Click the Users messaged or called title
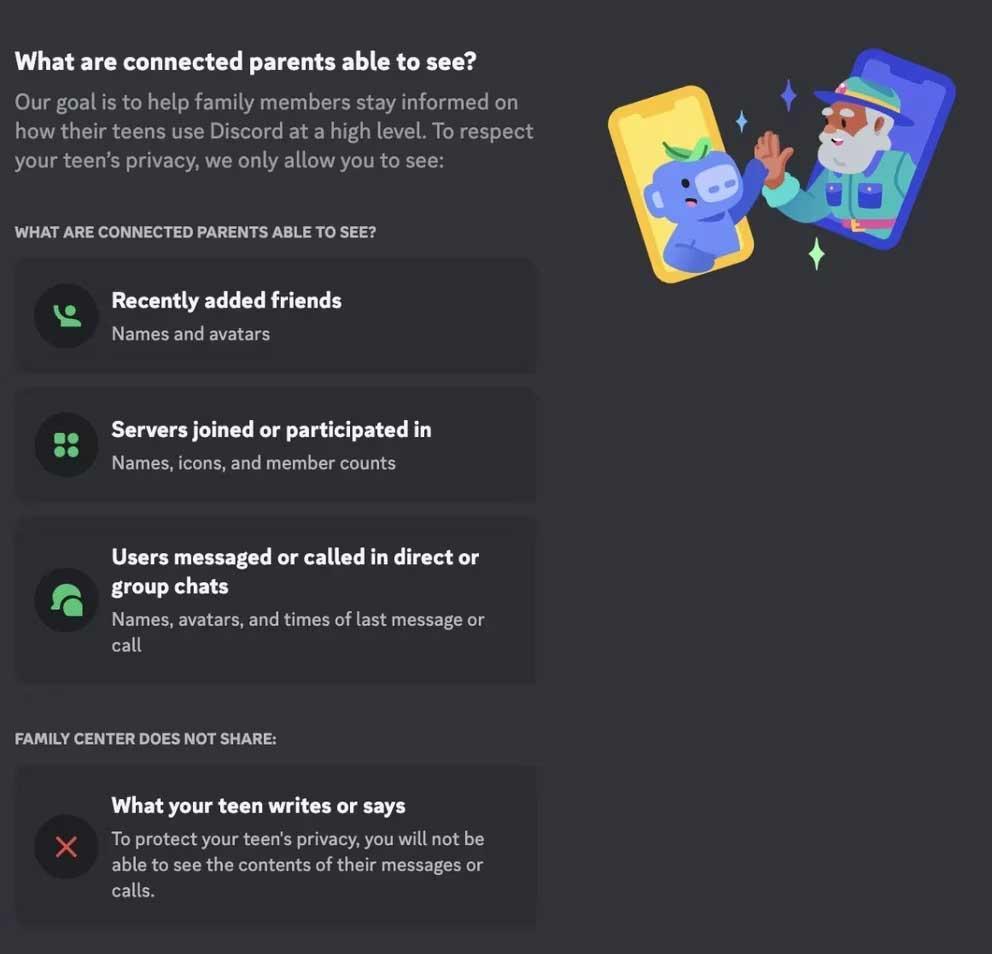The height and width of the screenshot is (954, 992). 295,571
